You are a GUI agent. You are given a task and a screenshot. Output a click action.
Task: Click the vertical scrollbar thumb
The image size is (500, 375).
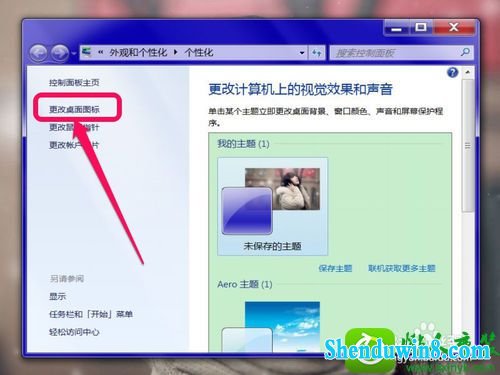(468, 146)
